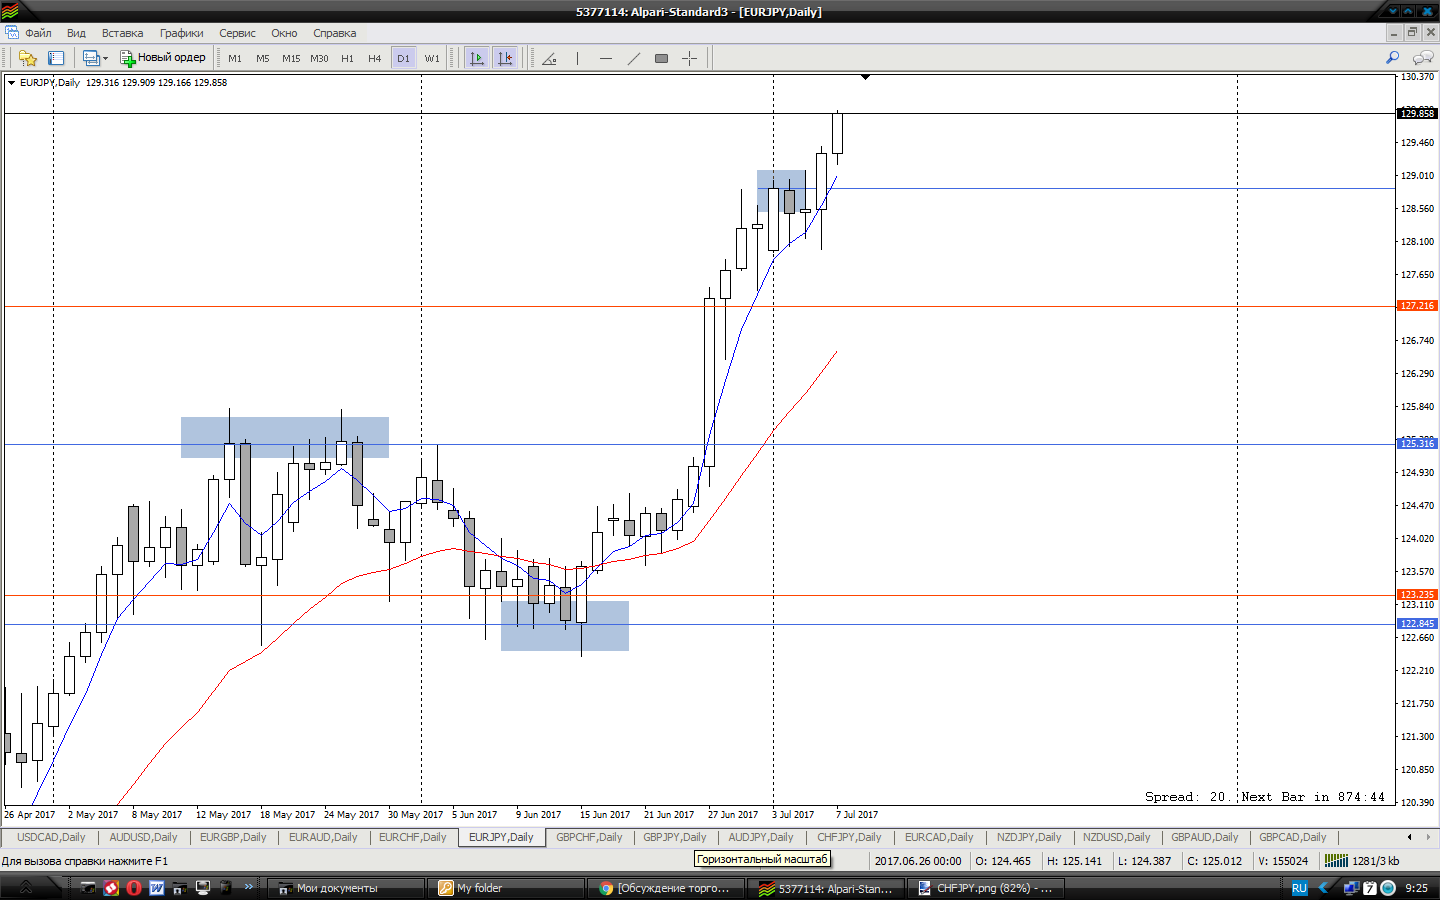The width and height of the screenshot is (1440, 900).
Task: Open the Word quick launch icon
Action: [157, 888]
